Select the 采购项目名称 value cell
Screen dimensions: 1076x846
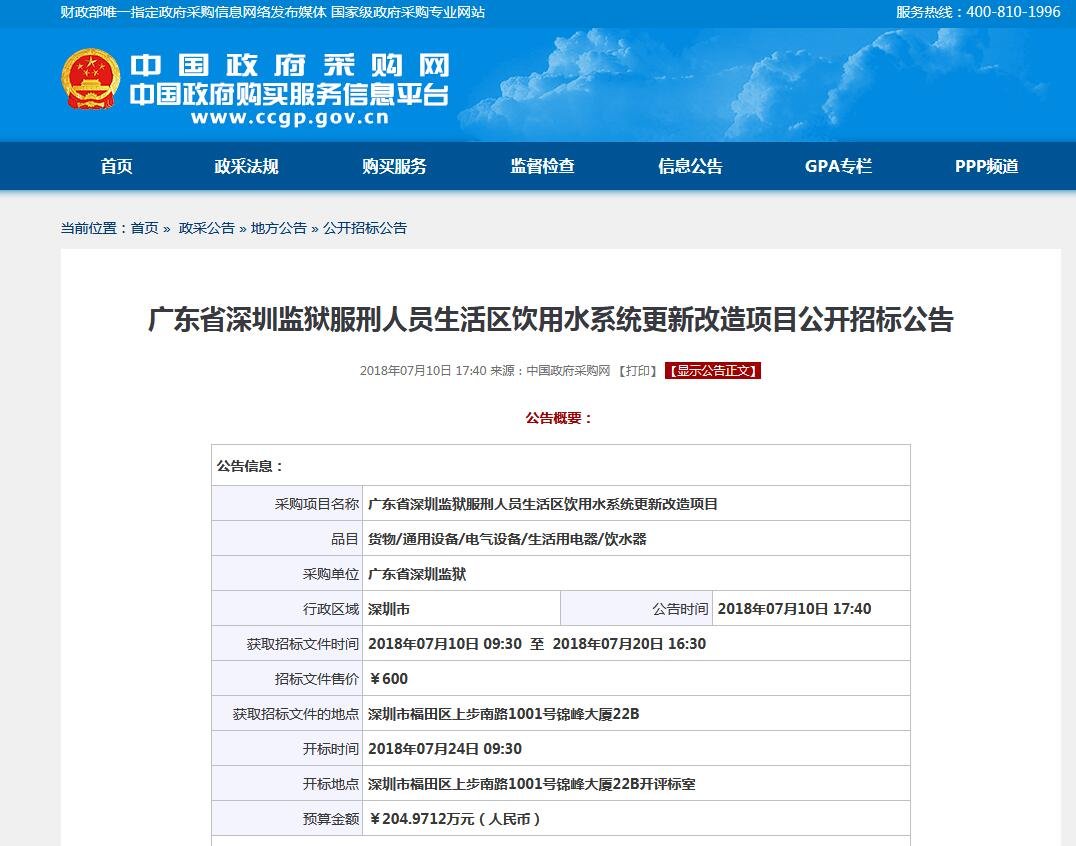(x=636, y=504)
